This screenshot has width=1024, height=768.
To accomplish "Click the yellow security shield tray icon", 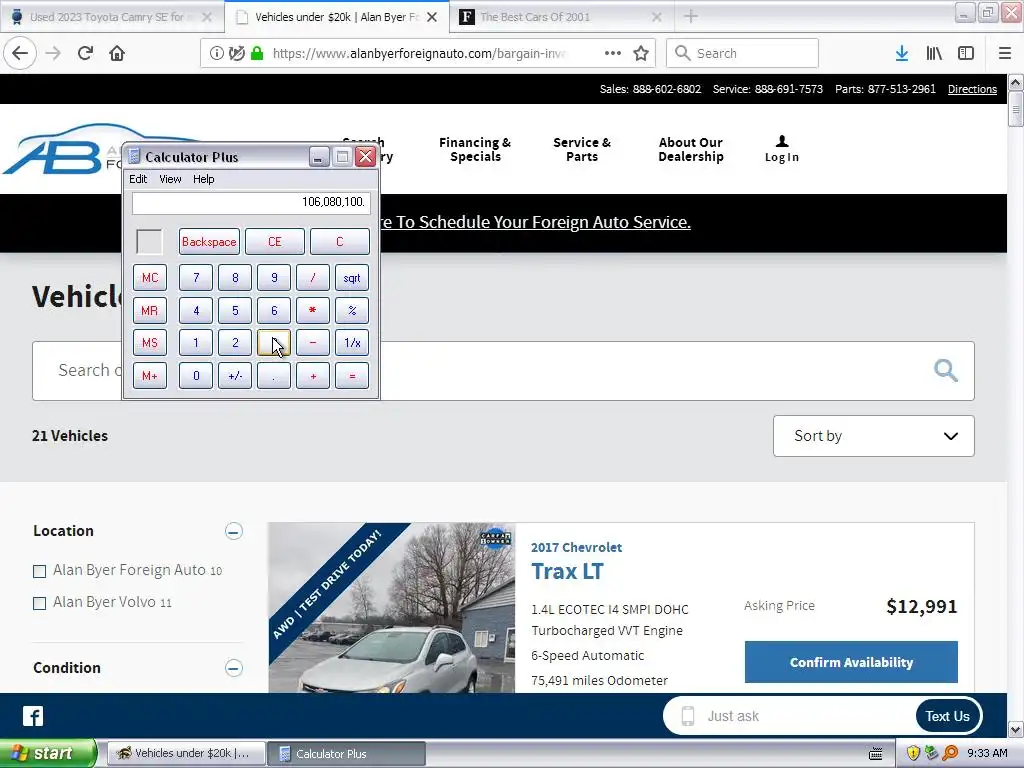I will 913,753.
